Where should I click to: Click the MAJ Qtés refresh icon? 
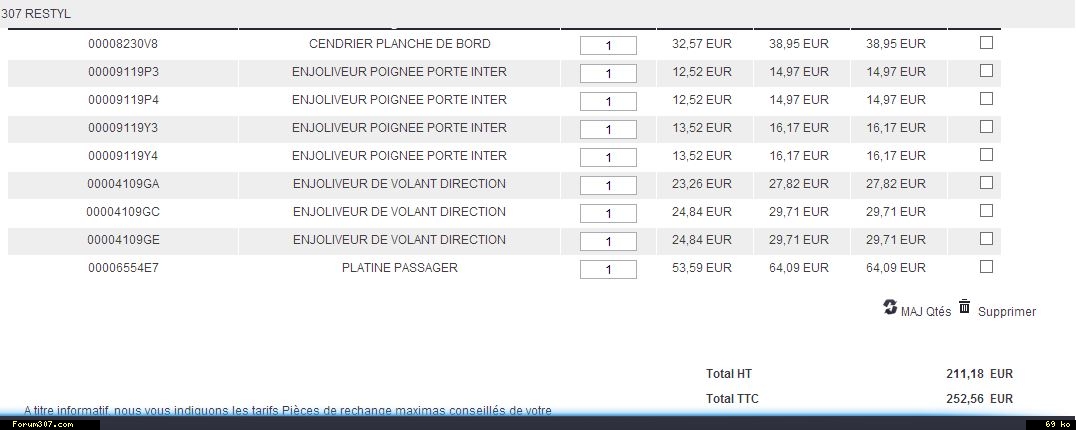click(x=890, y=307)
